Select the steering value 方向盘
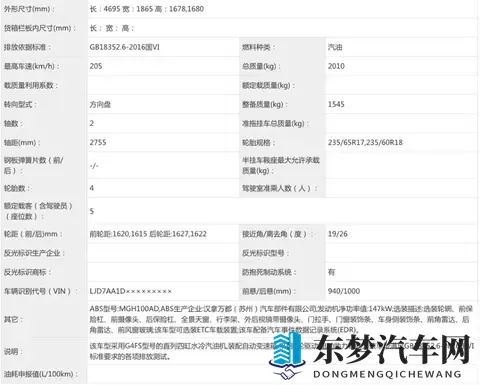 click(x=100, y=105)
